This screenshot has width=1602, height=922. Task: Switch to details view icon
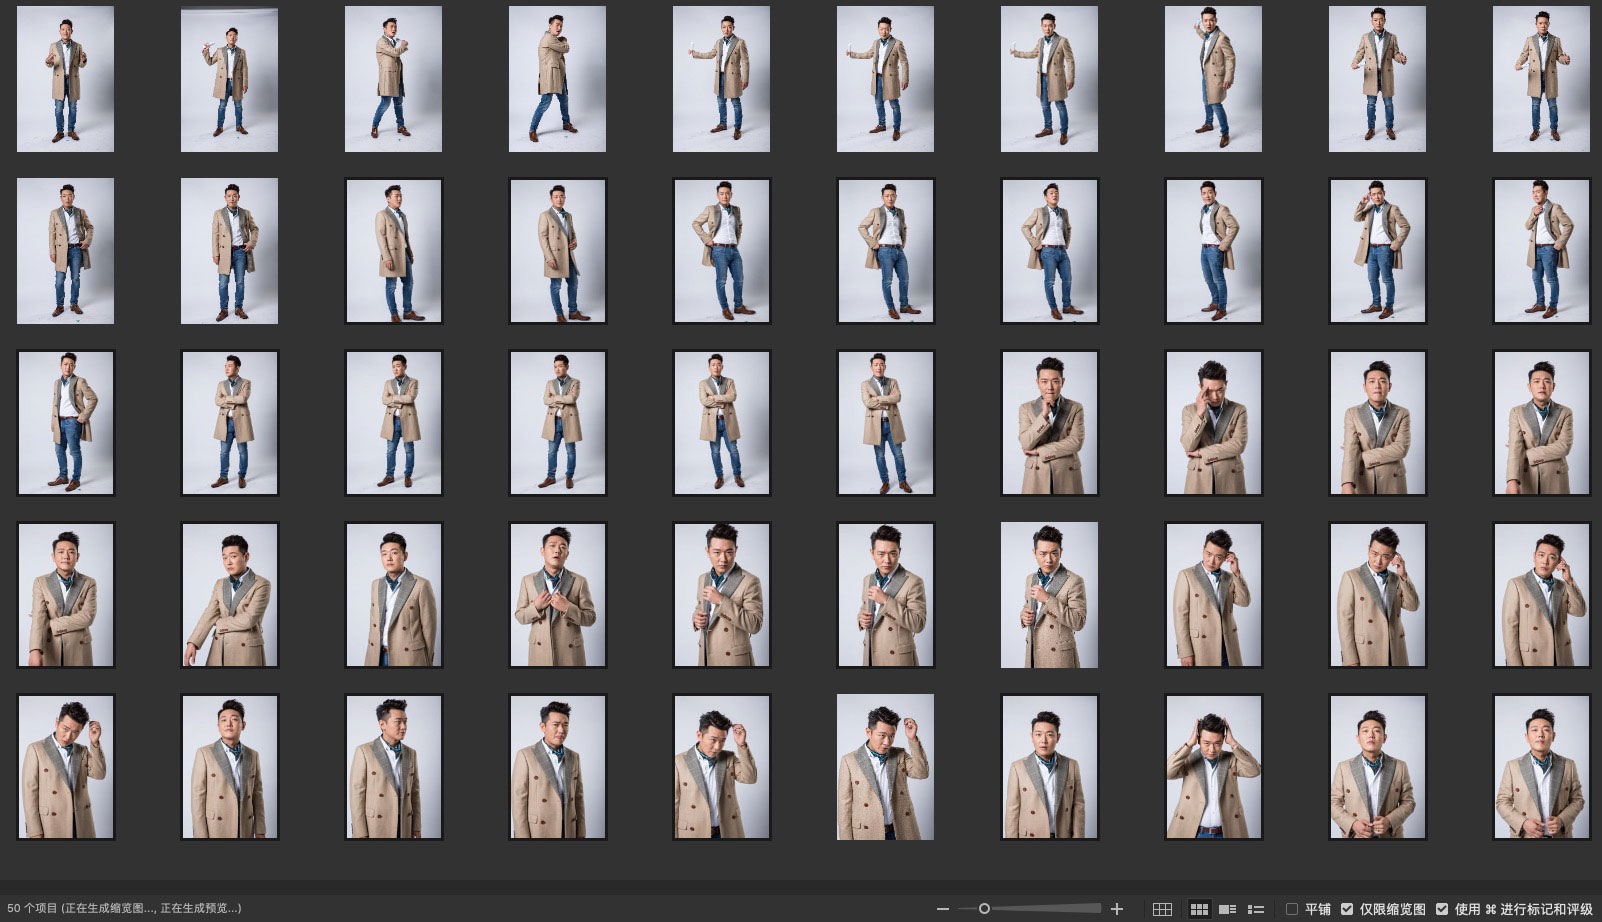pyautogui.click(x=1228, y=909)
